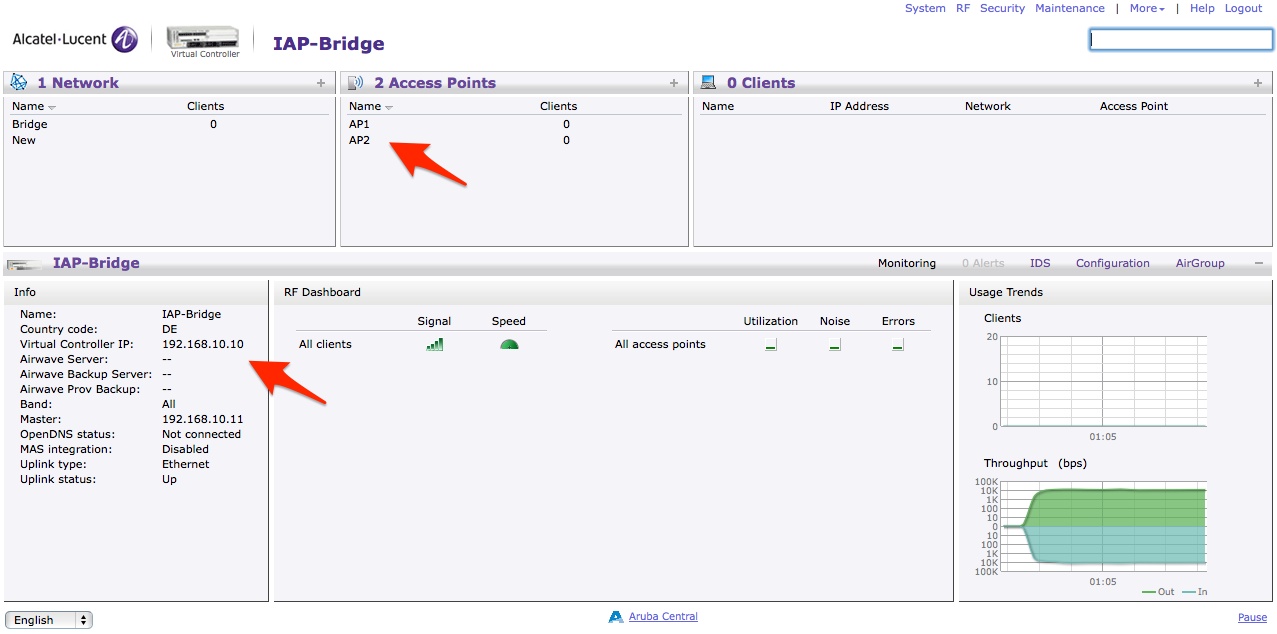Click the Network panel globe icon
Viewport: 1277px width, 634px height.
[x=19, y=83]
